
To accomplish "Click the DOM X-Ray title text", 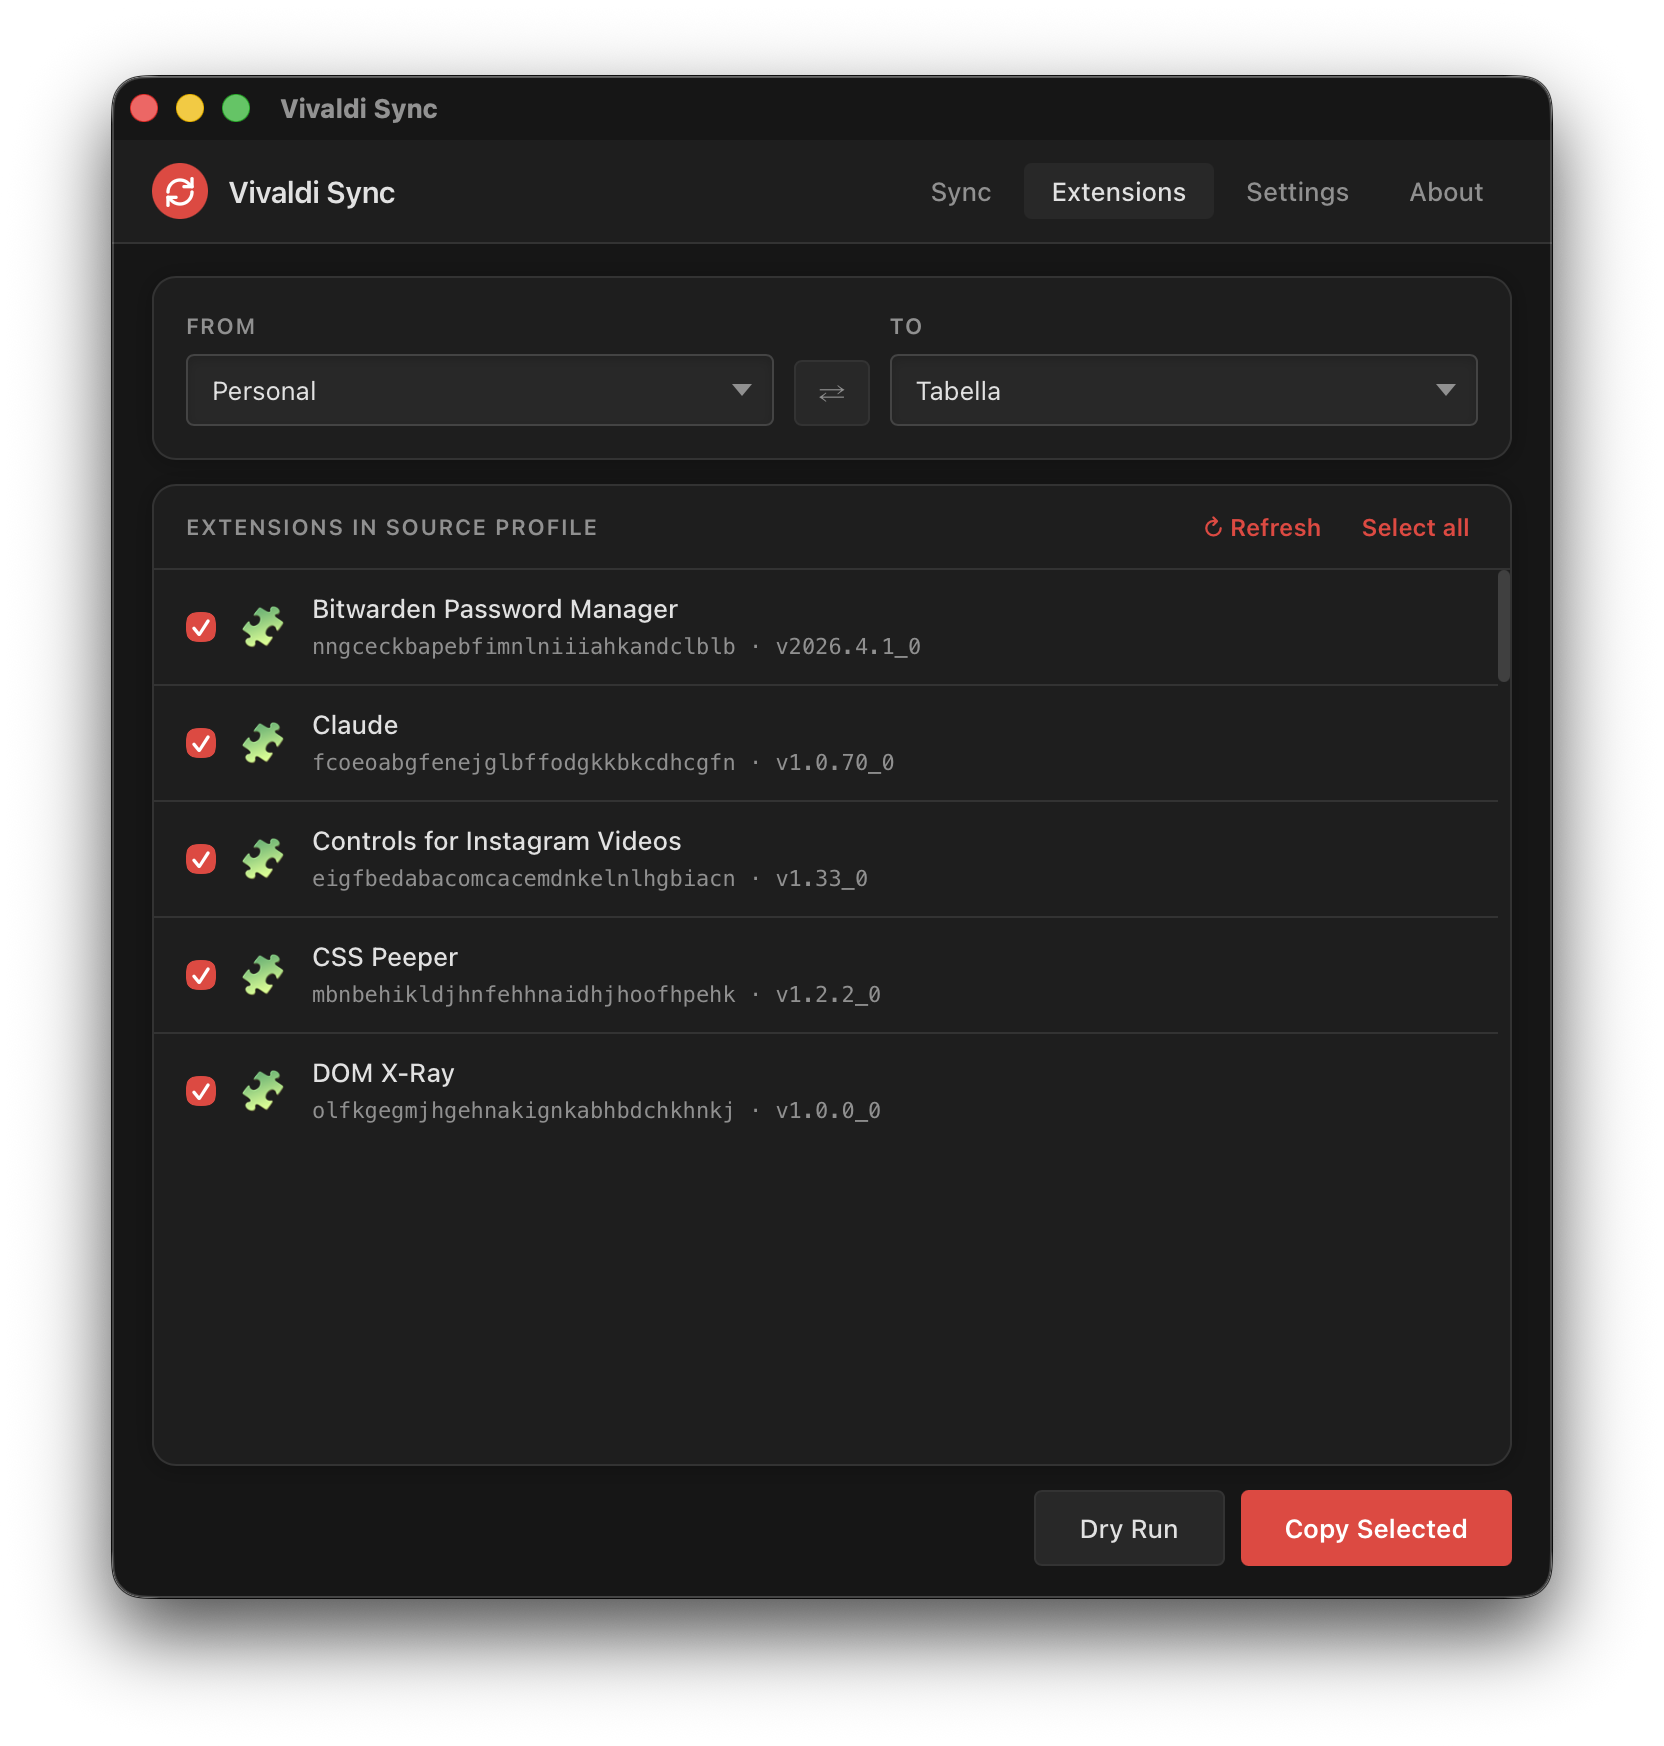I will [x=383, y=1073].
